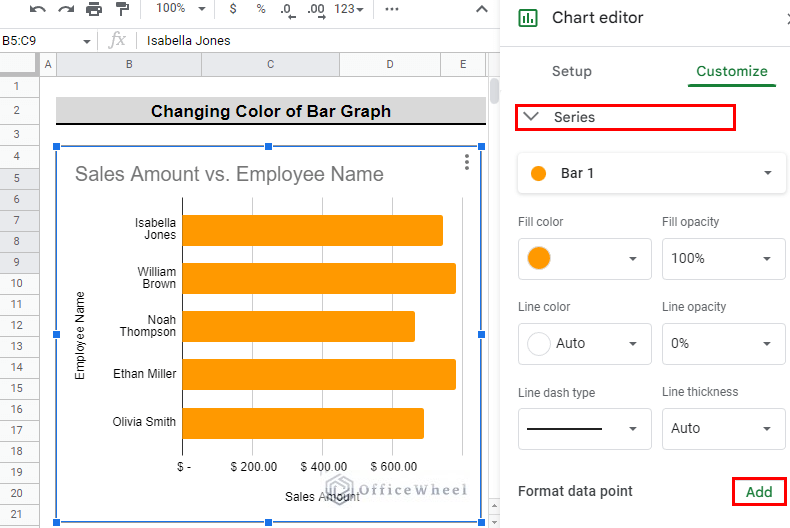The width and height of the screenshot is (790, 528).
Task: Click the $ 600.00 axis label
Action: point(393,467)
